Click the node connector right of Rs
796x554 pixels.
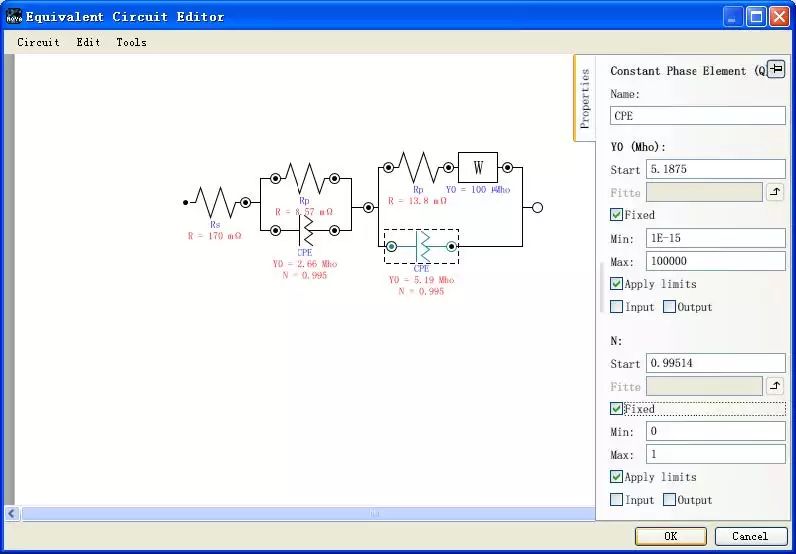[x=246, y=203]
